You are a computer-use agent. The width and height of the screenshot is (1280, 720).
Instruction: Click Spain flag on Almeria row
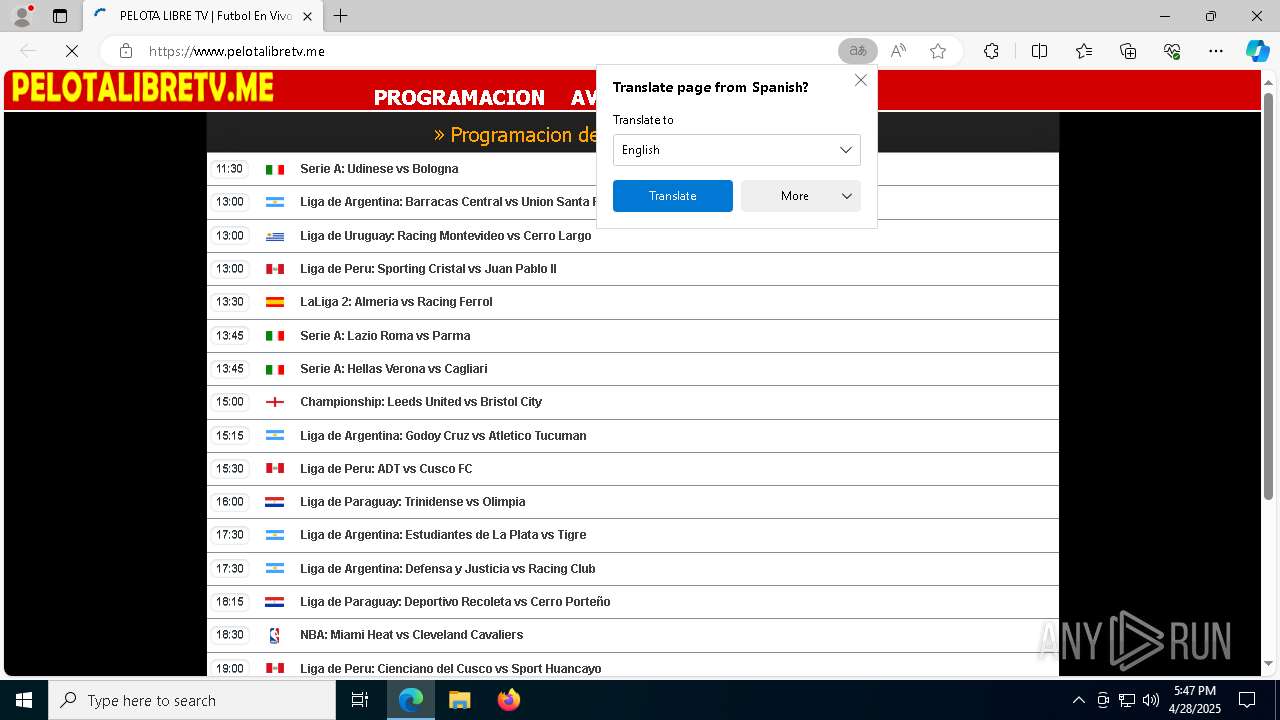pos(275,302)
